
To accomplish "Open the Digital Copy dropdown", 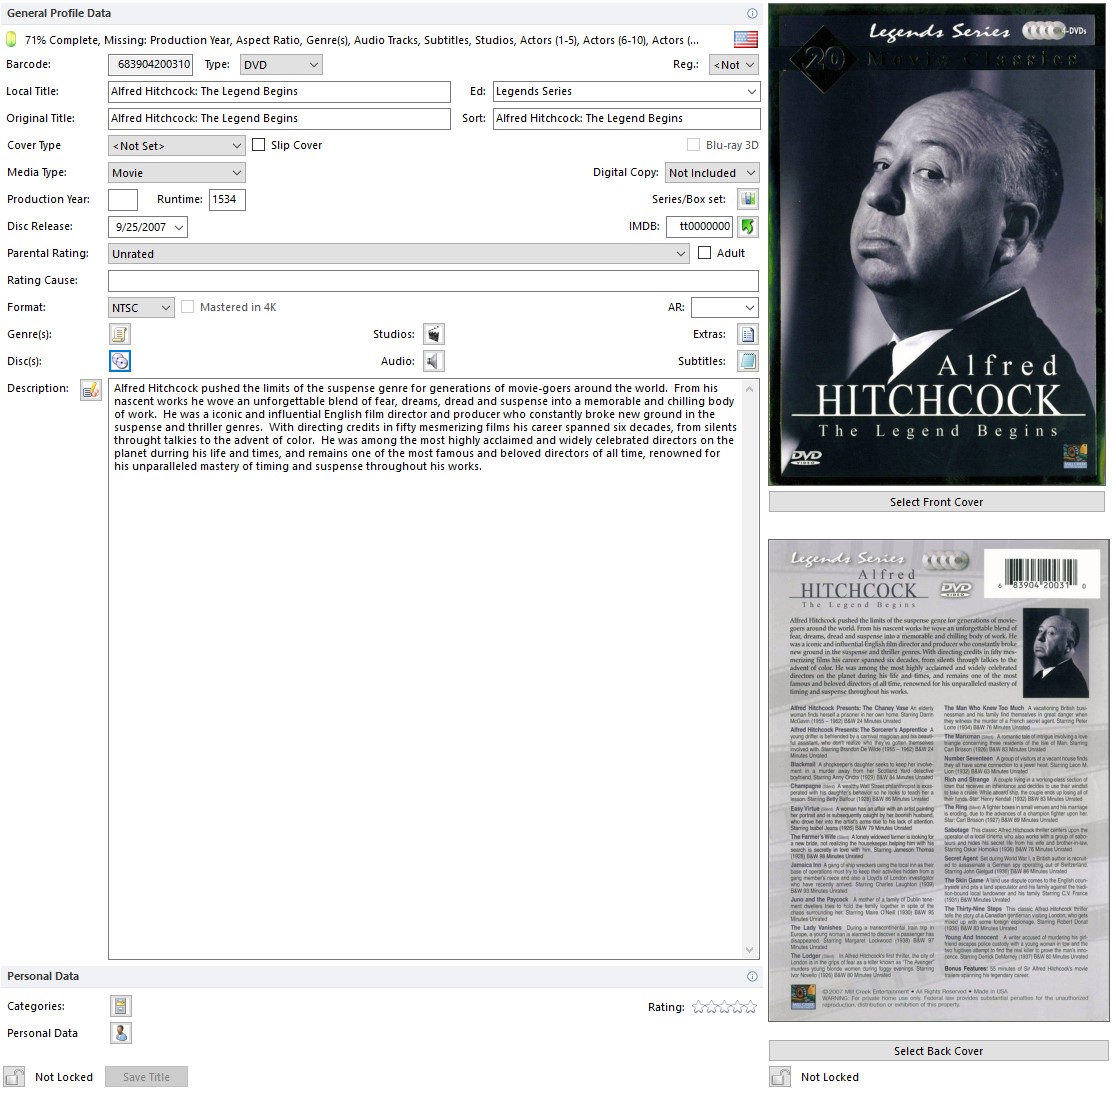I will 712,173.
